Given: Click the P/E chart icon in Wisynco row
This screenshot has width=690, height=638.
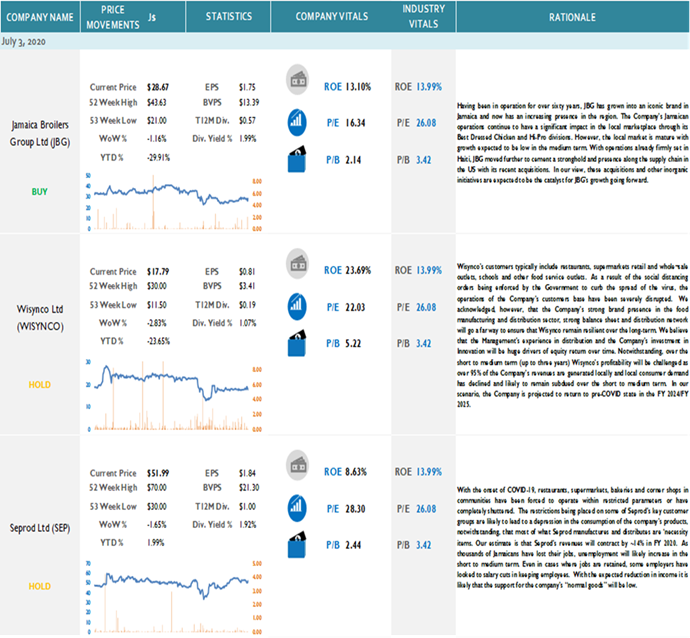Looking at the screenshot, I should pos(297,306).
